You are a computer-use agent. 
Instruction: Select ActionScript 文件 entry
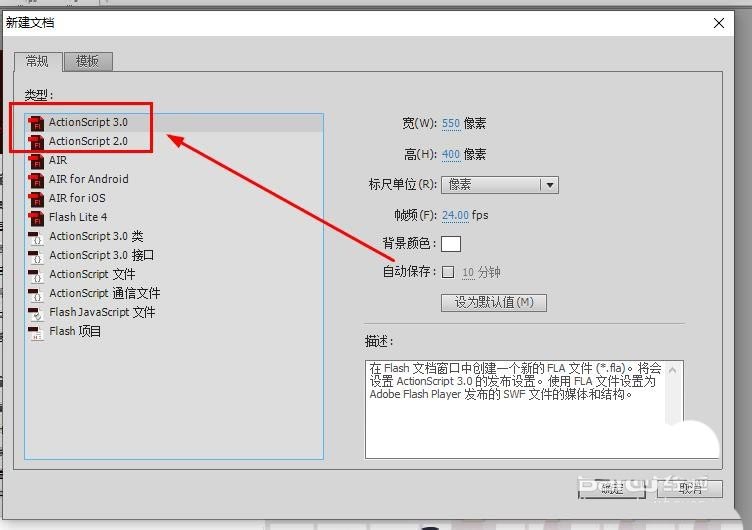tap(174, 274)
